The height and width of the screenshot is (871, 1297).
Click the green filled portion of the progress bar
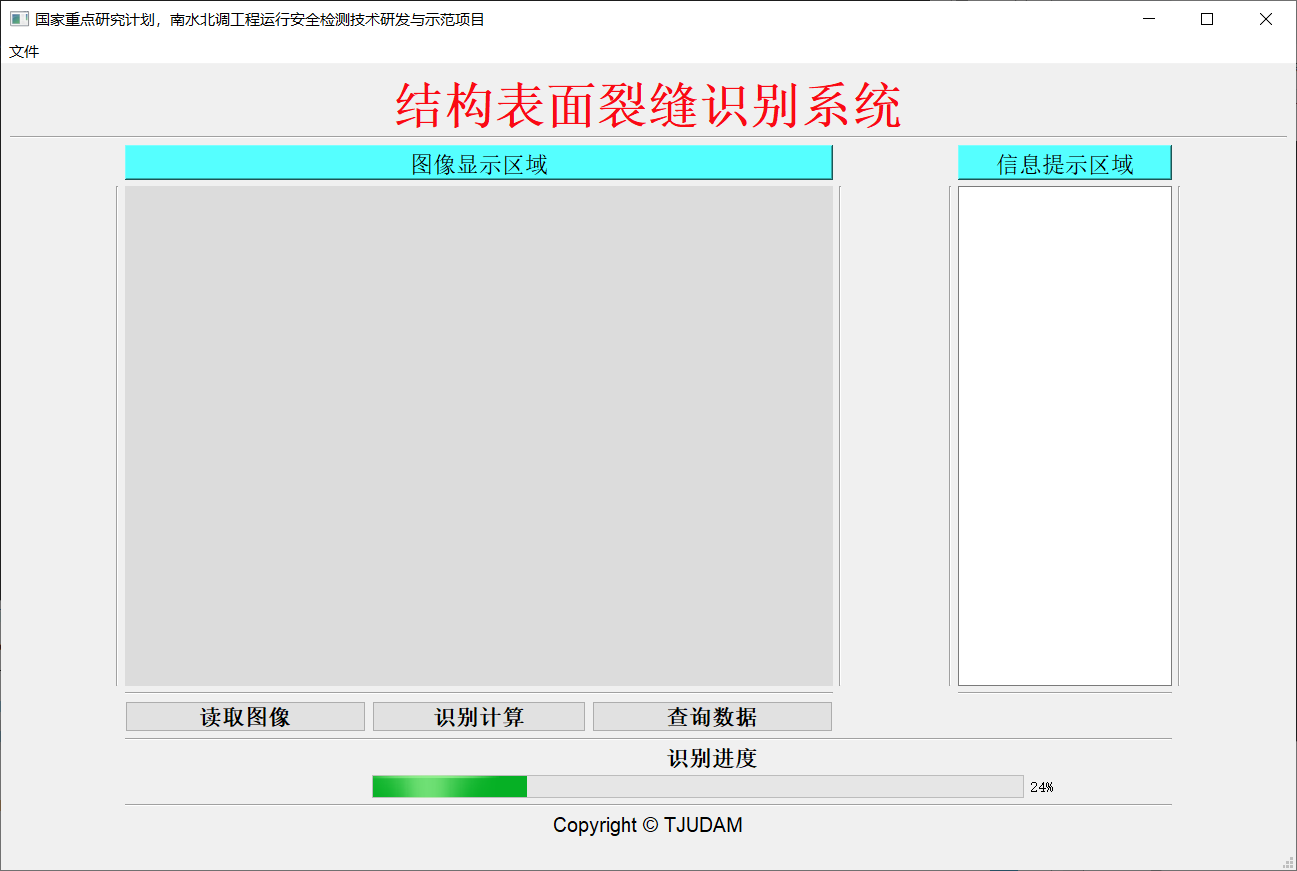450,786
